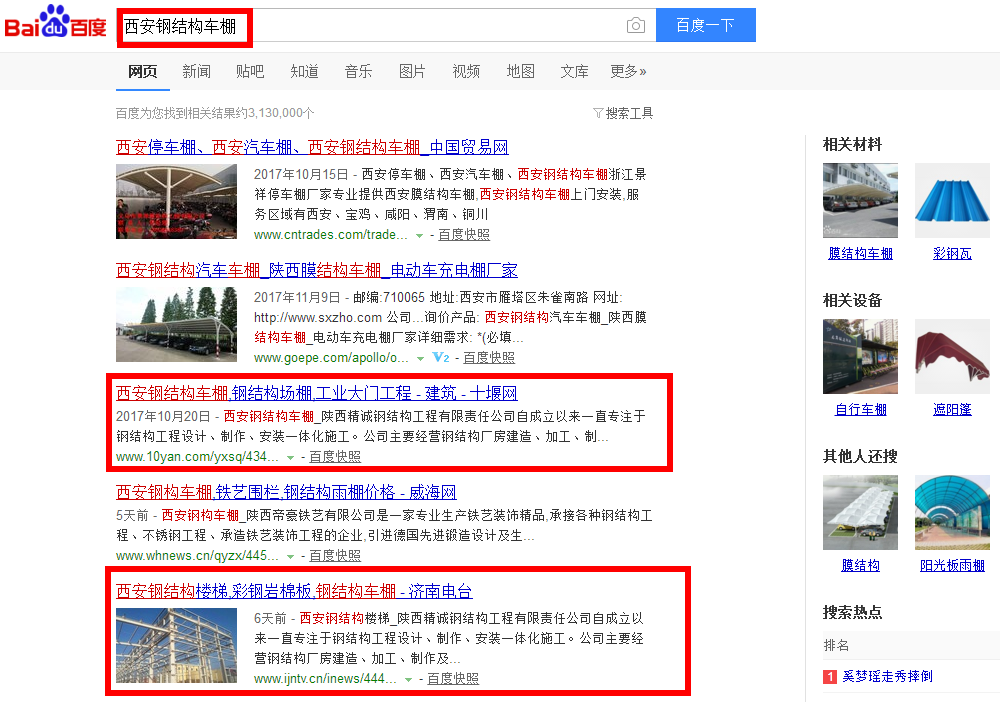Screen dimensions: 1000x702
Task: Open 阳光板雨棚 link
Action: click(x=952, y=566)
